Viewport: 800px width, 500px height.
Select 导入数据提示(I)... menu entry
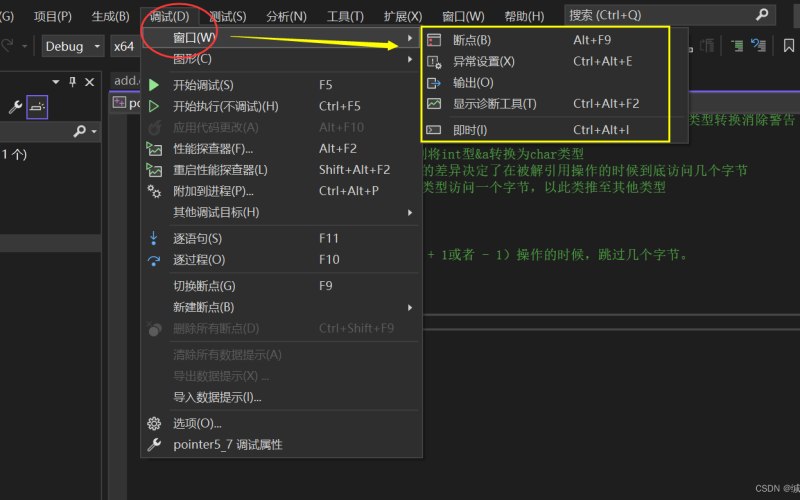coord(282,397)
